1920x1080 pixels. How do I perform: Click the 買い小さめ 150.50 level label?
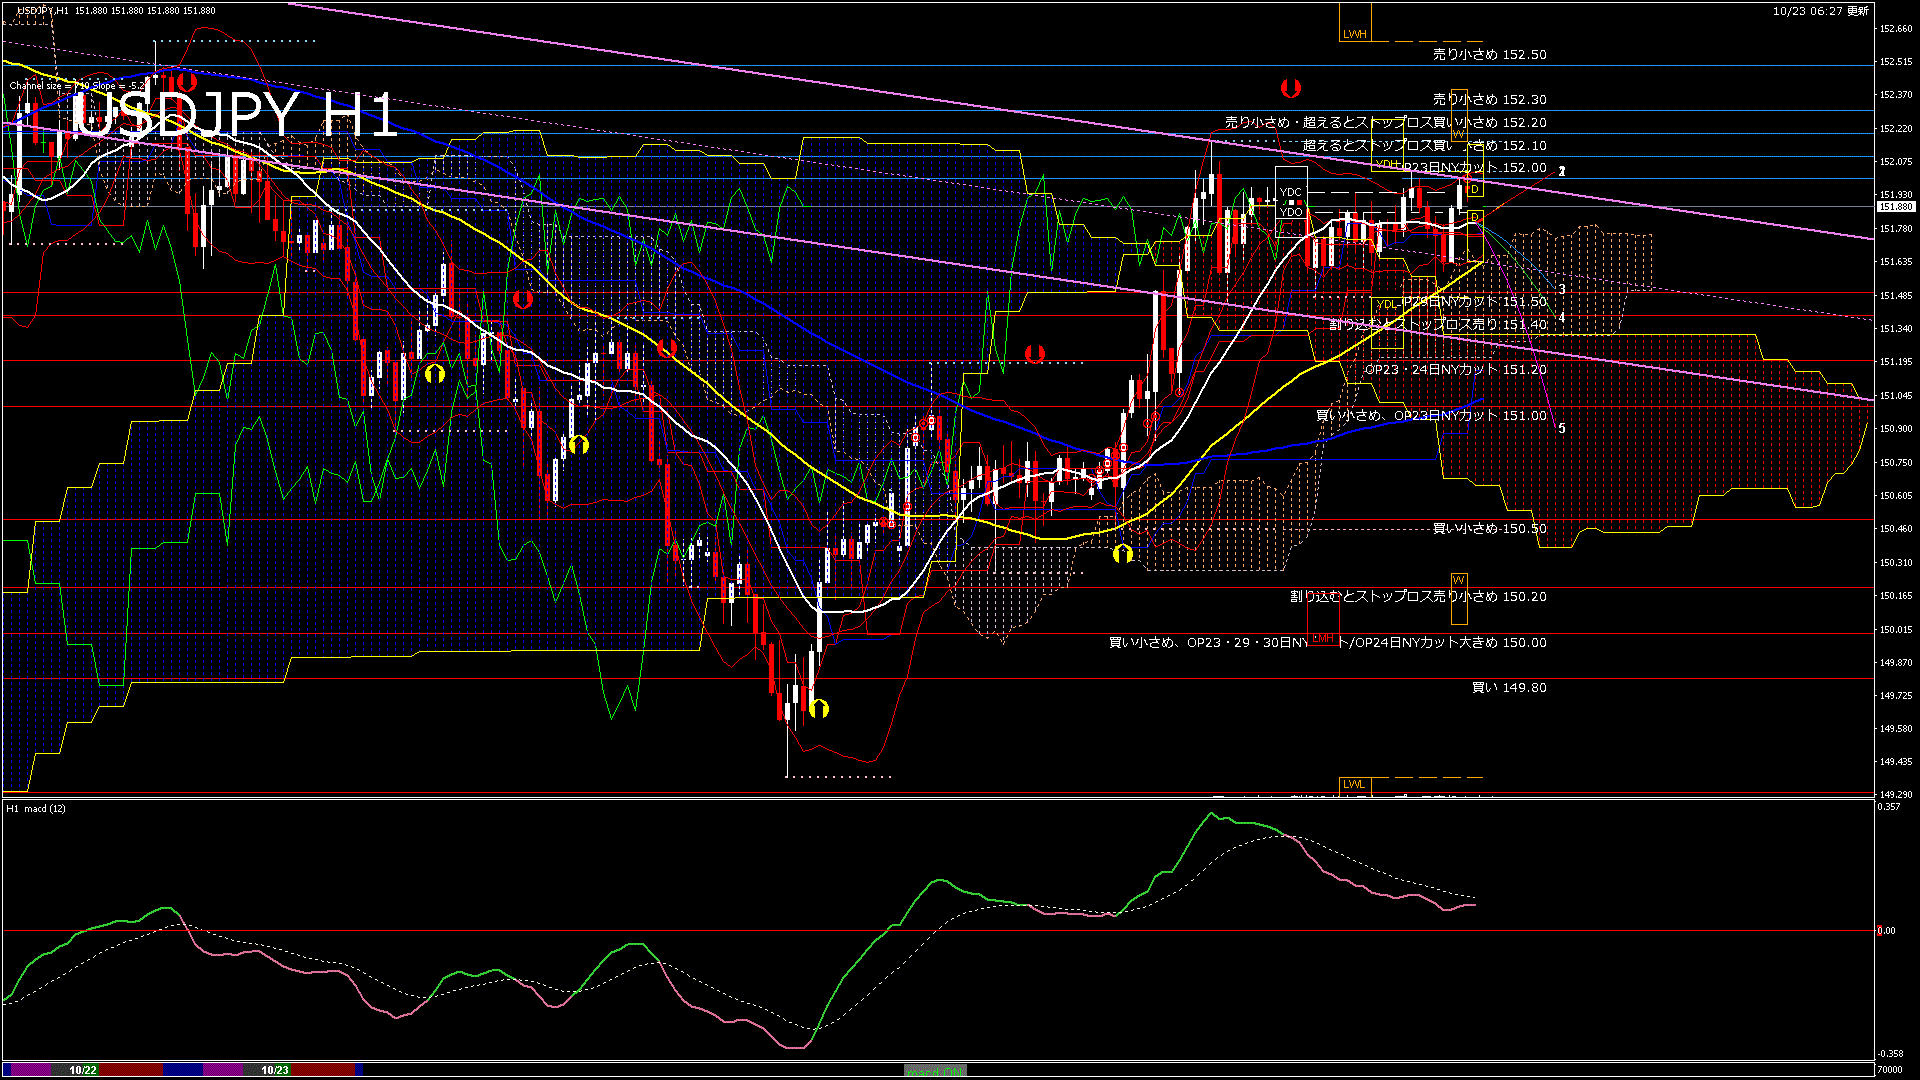[1489, 529]
